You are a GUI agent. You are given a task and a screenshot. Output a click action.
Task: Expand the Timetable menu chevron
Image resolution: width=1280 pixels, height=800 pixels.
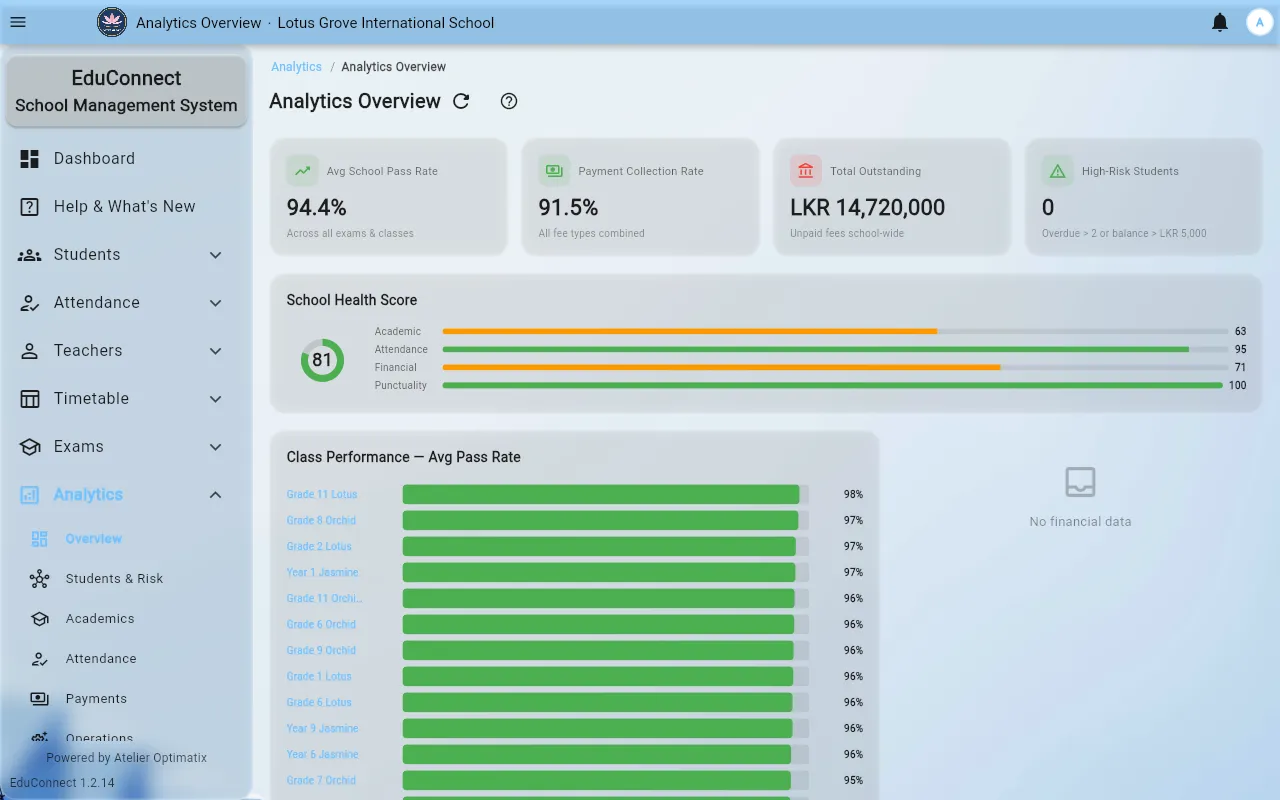click(216, 399)
